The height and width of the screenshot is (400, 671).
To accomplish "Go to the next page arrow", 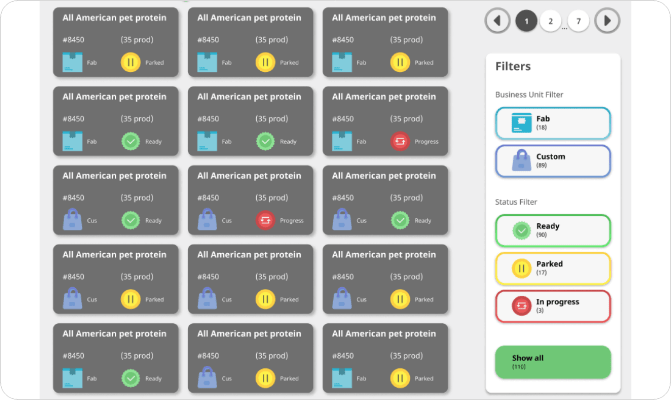I will coord(607,20).
